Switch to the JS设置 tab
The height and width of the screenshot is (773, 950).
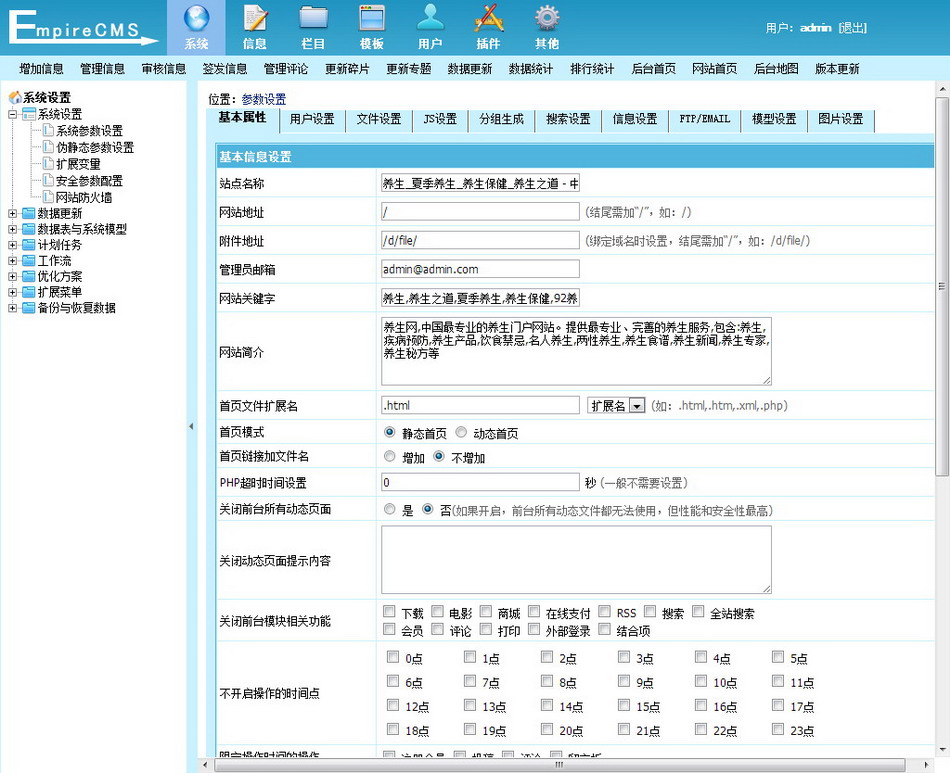pyautogui.click(x=440, y=119)
